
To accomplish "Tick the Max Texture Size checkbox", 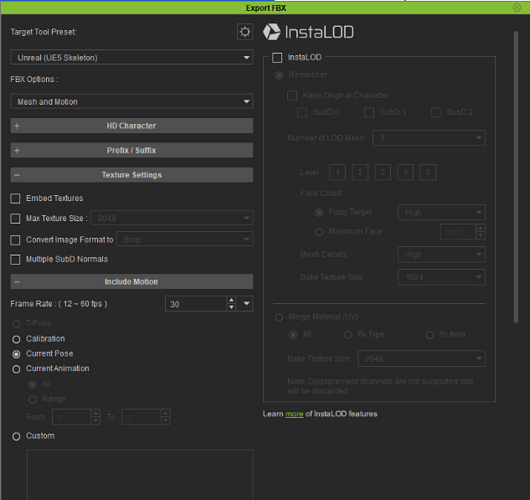I will click(x=15, y=219).
